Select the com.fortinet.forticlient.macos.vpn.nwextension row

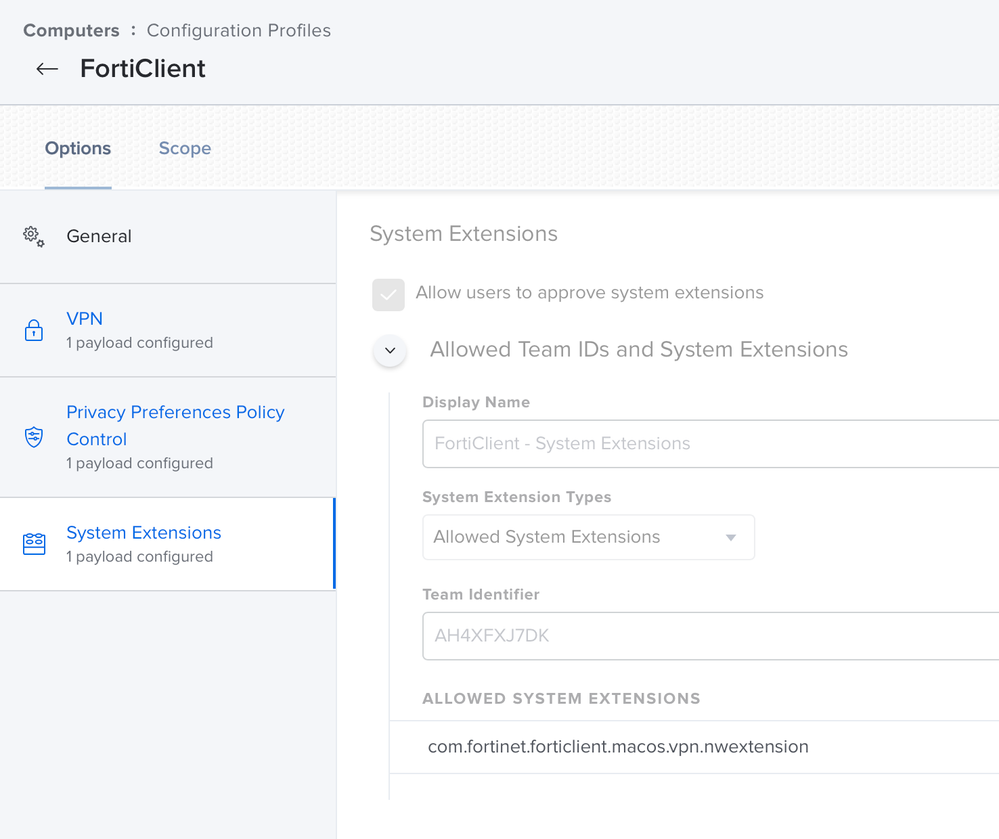pyautogui.click(x=694, y=747)
